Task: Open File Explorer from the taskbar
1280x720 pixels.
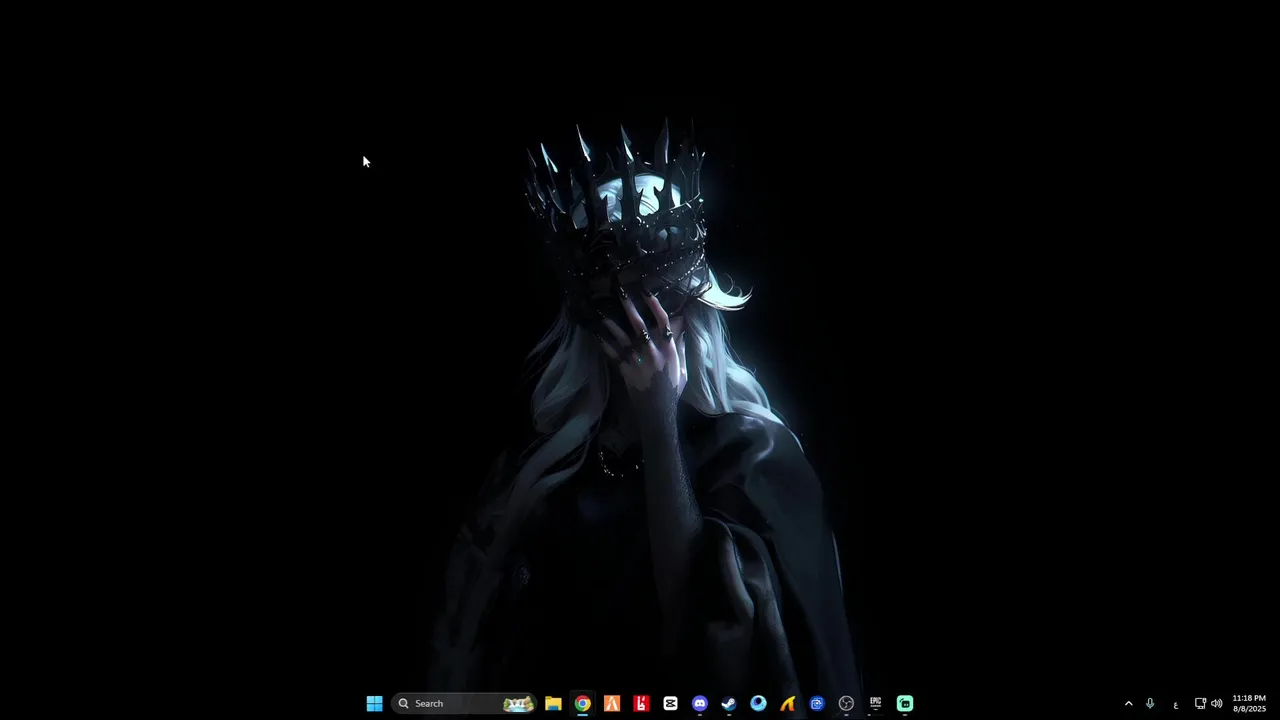Action: pos(553,703)
